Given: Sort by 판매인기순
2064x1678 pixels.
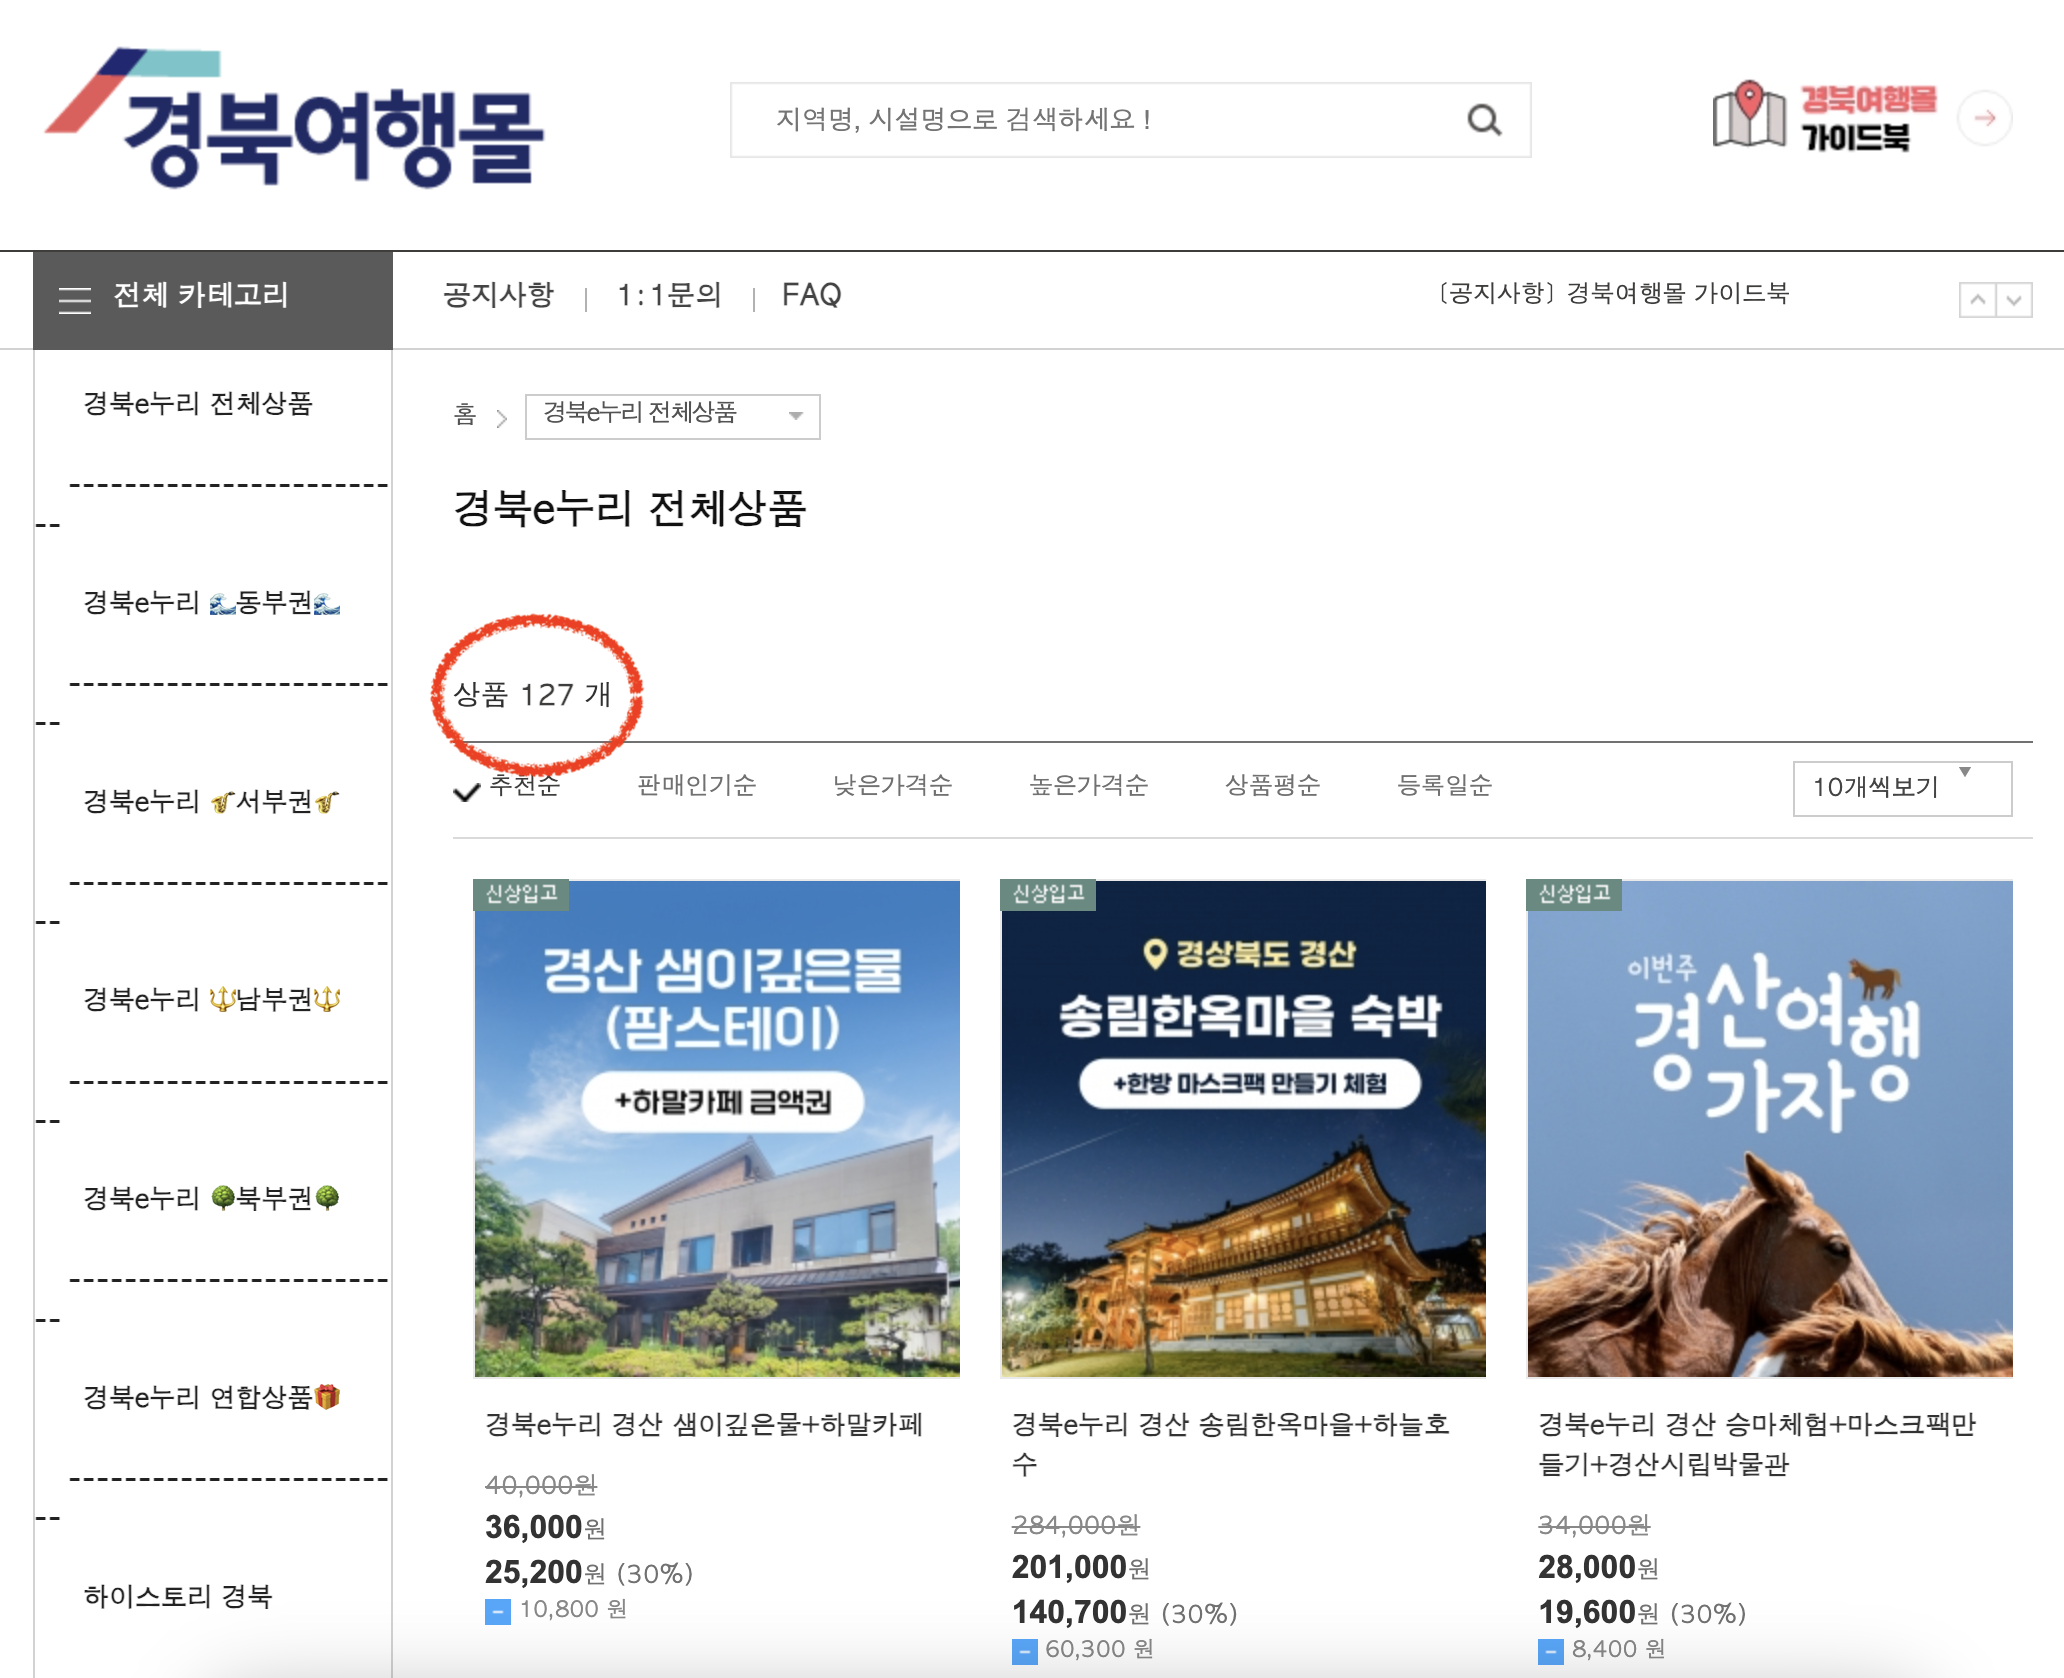Looking at the screenshot, I should coord(696,786).
